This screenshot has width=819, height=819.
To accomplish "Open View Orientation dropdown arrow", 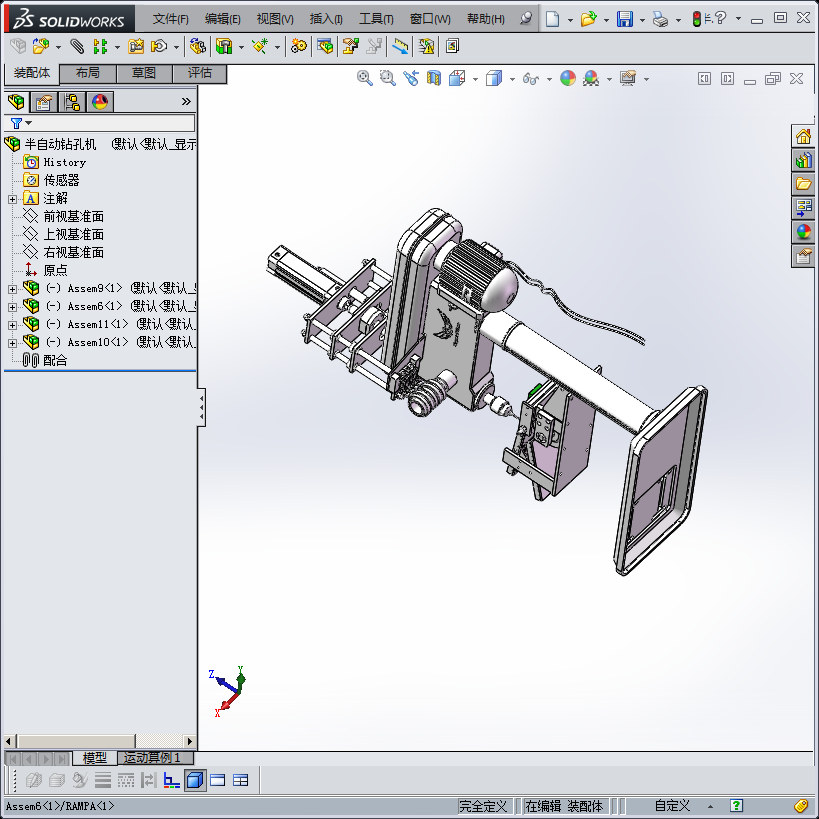I will coord(475,79).
